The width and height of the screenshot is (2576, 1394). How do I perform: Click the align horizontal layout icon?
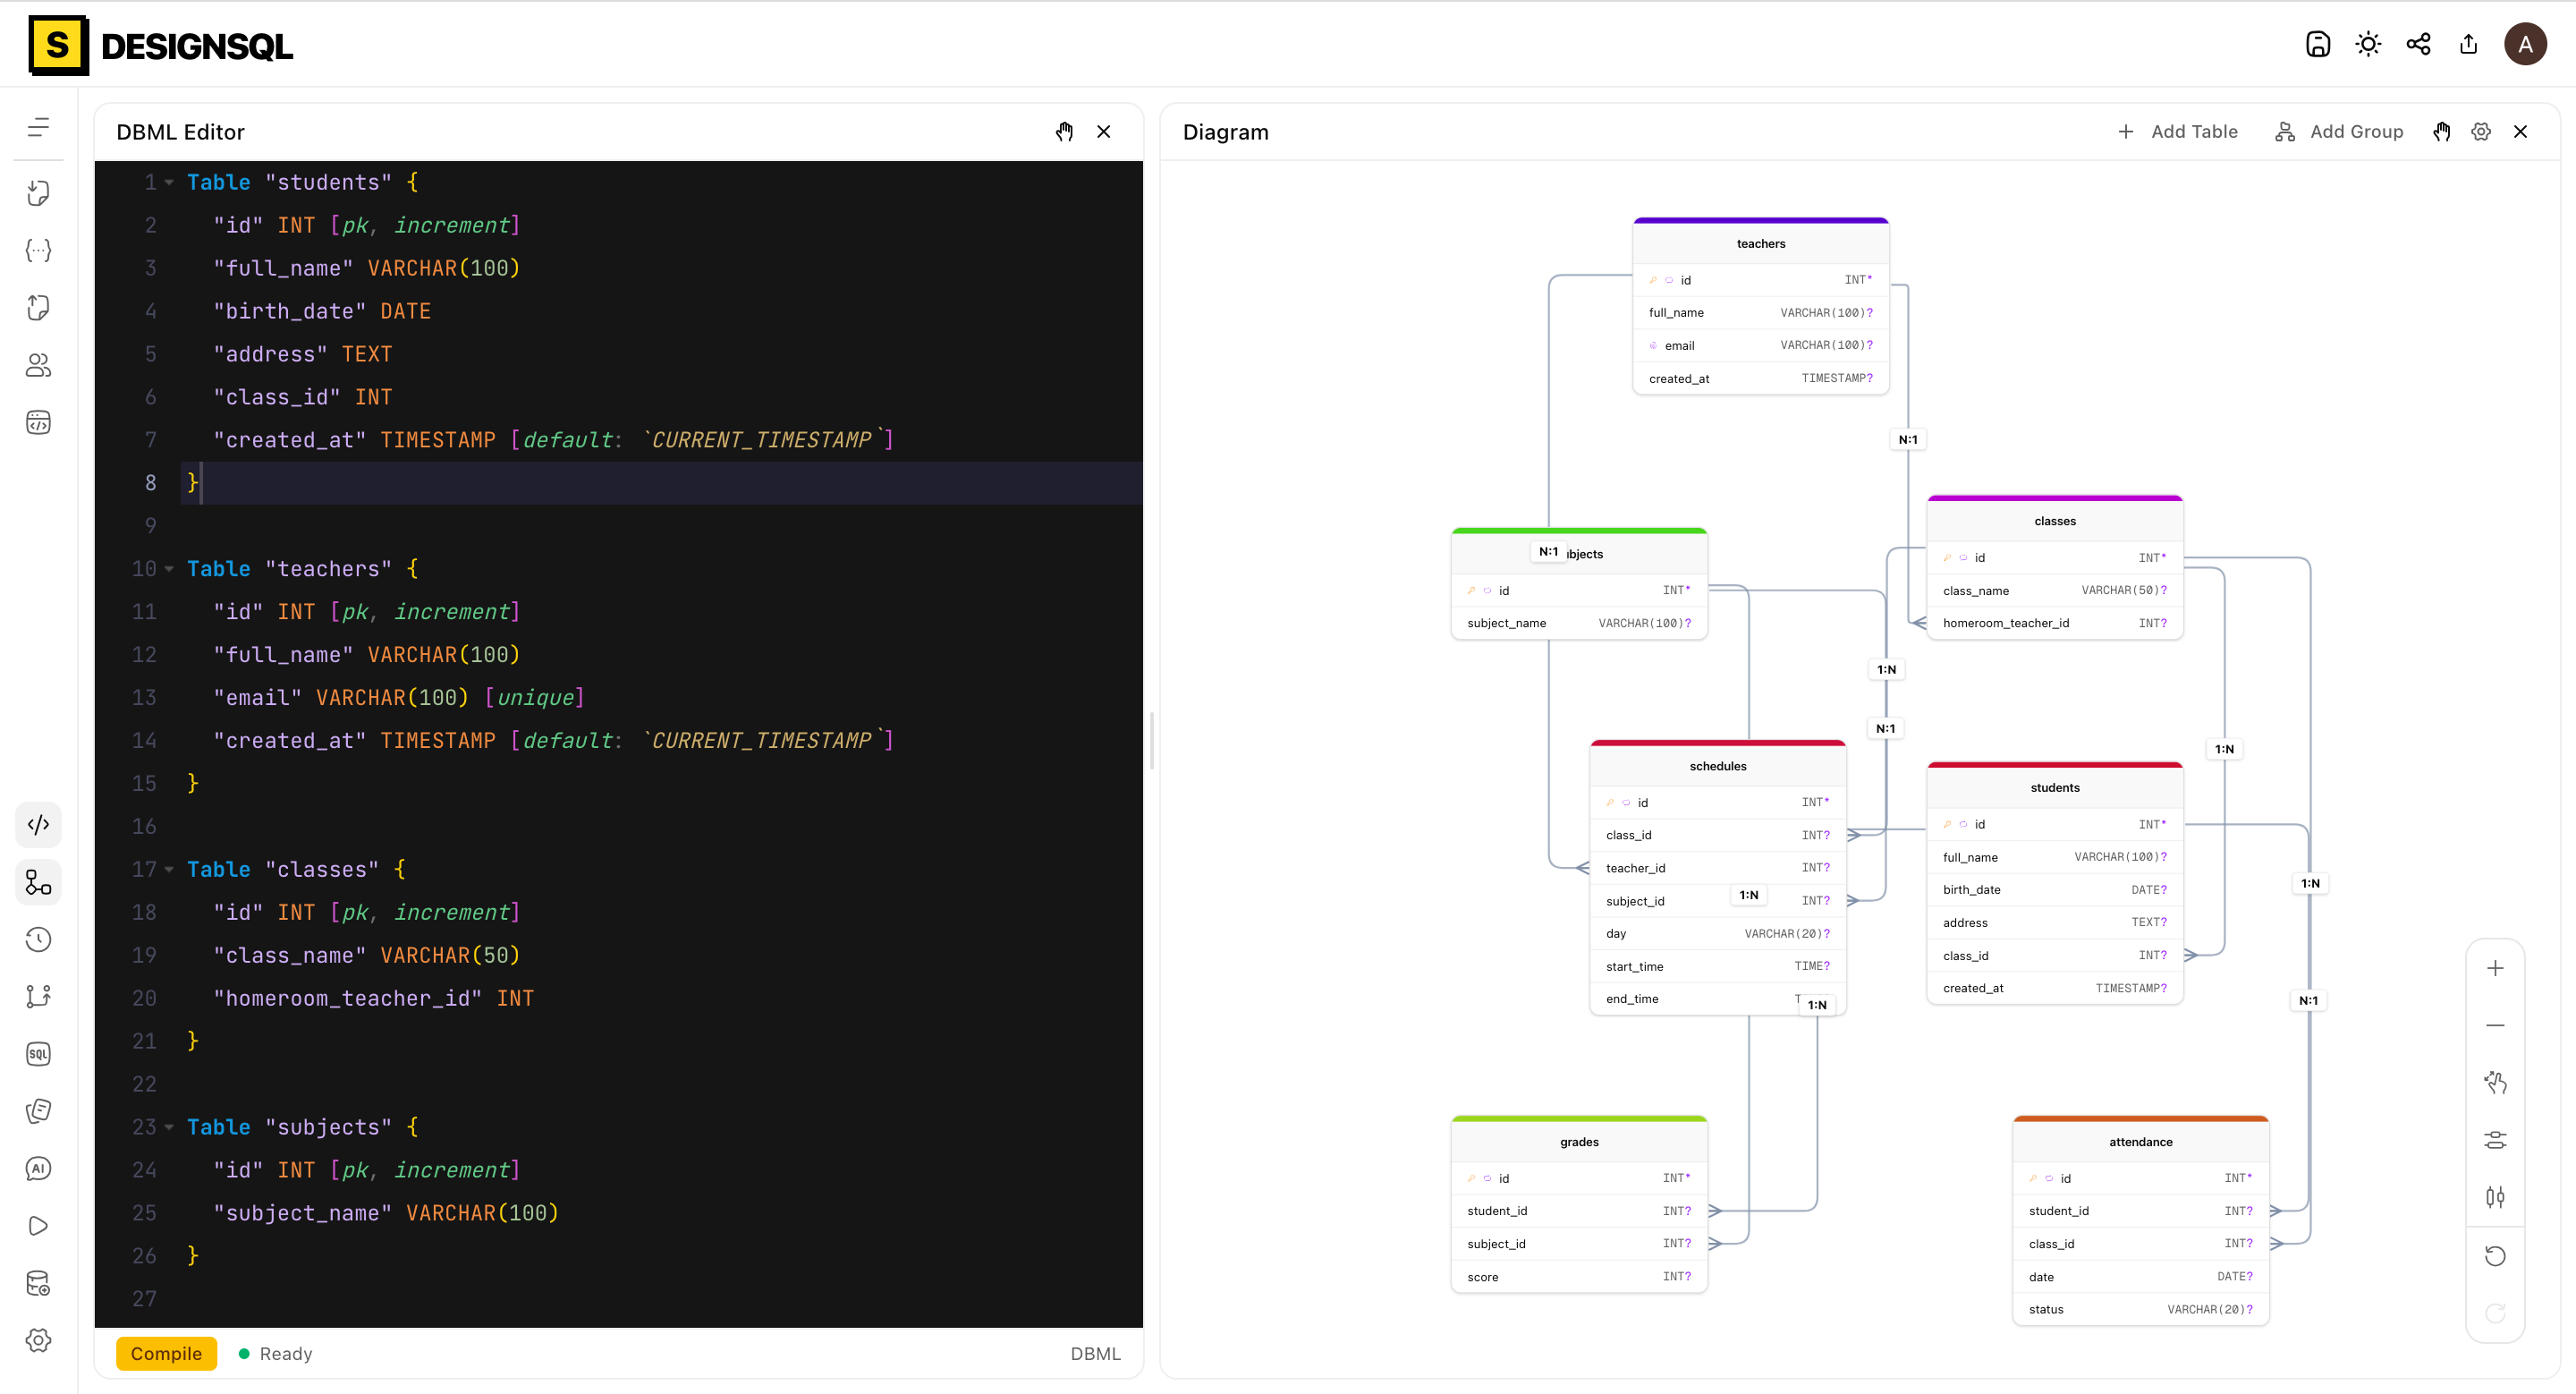[2495, 1140]
